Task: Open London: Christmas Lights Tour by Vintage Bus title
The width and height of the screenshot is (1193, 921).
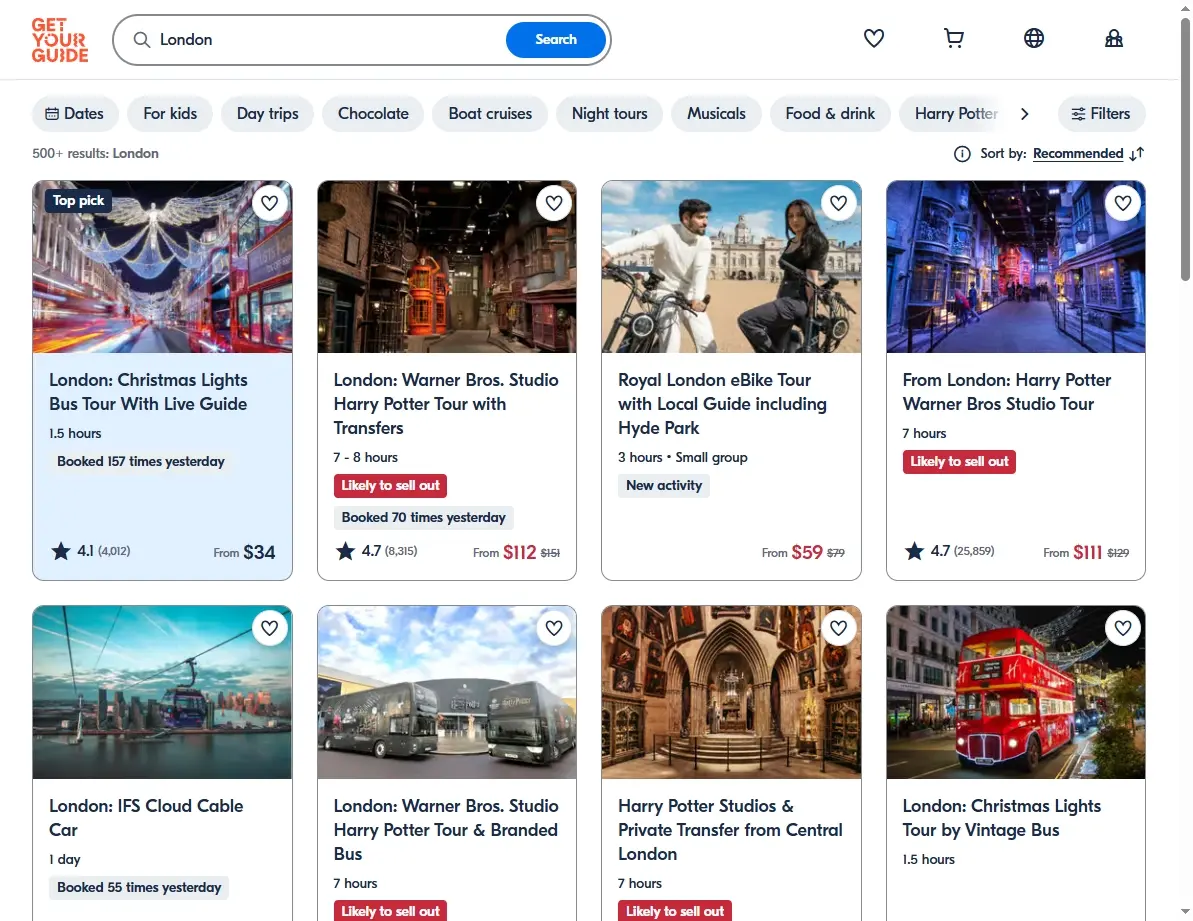Action: pos(1001,818)
